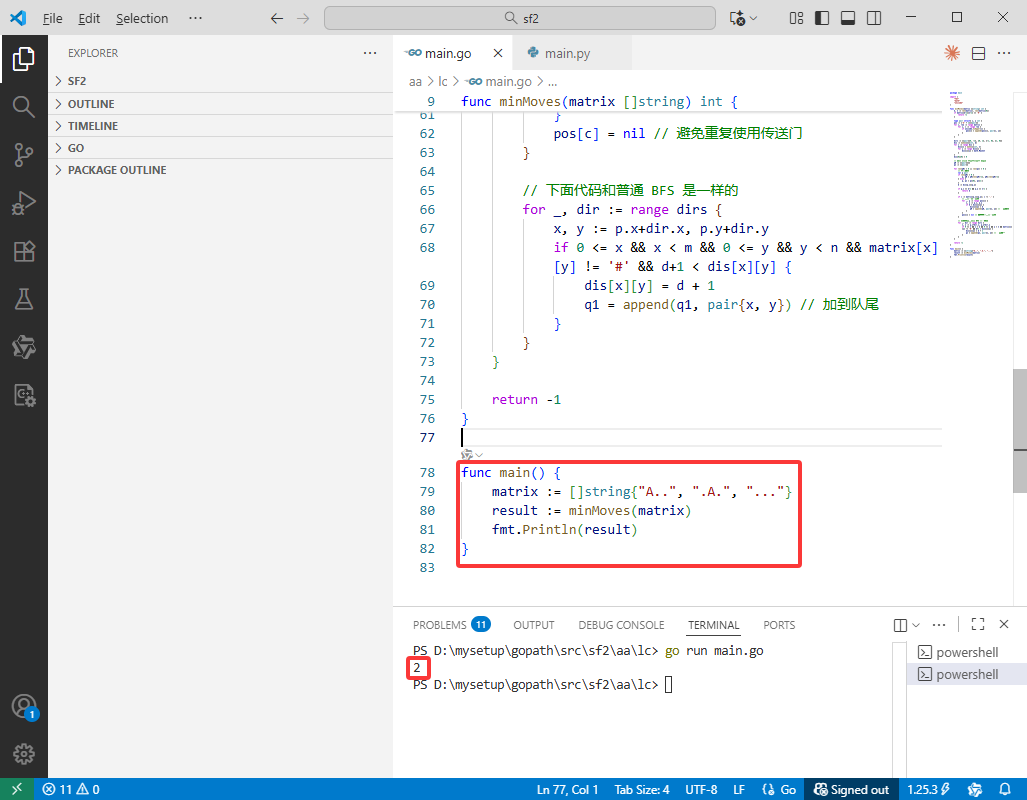Click Signed out status item

(851, 789)
